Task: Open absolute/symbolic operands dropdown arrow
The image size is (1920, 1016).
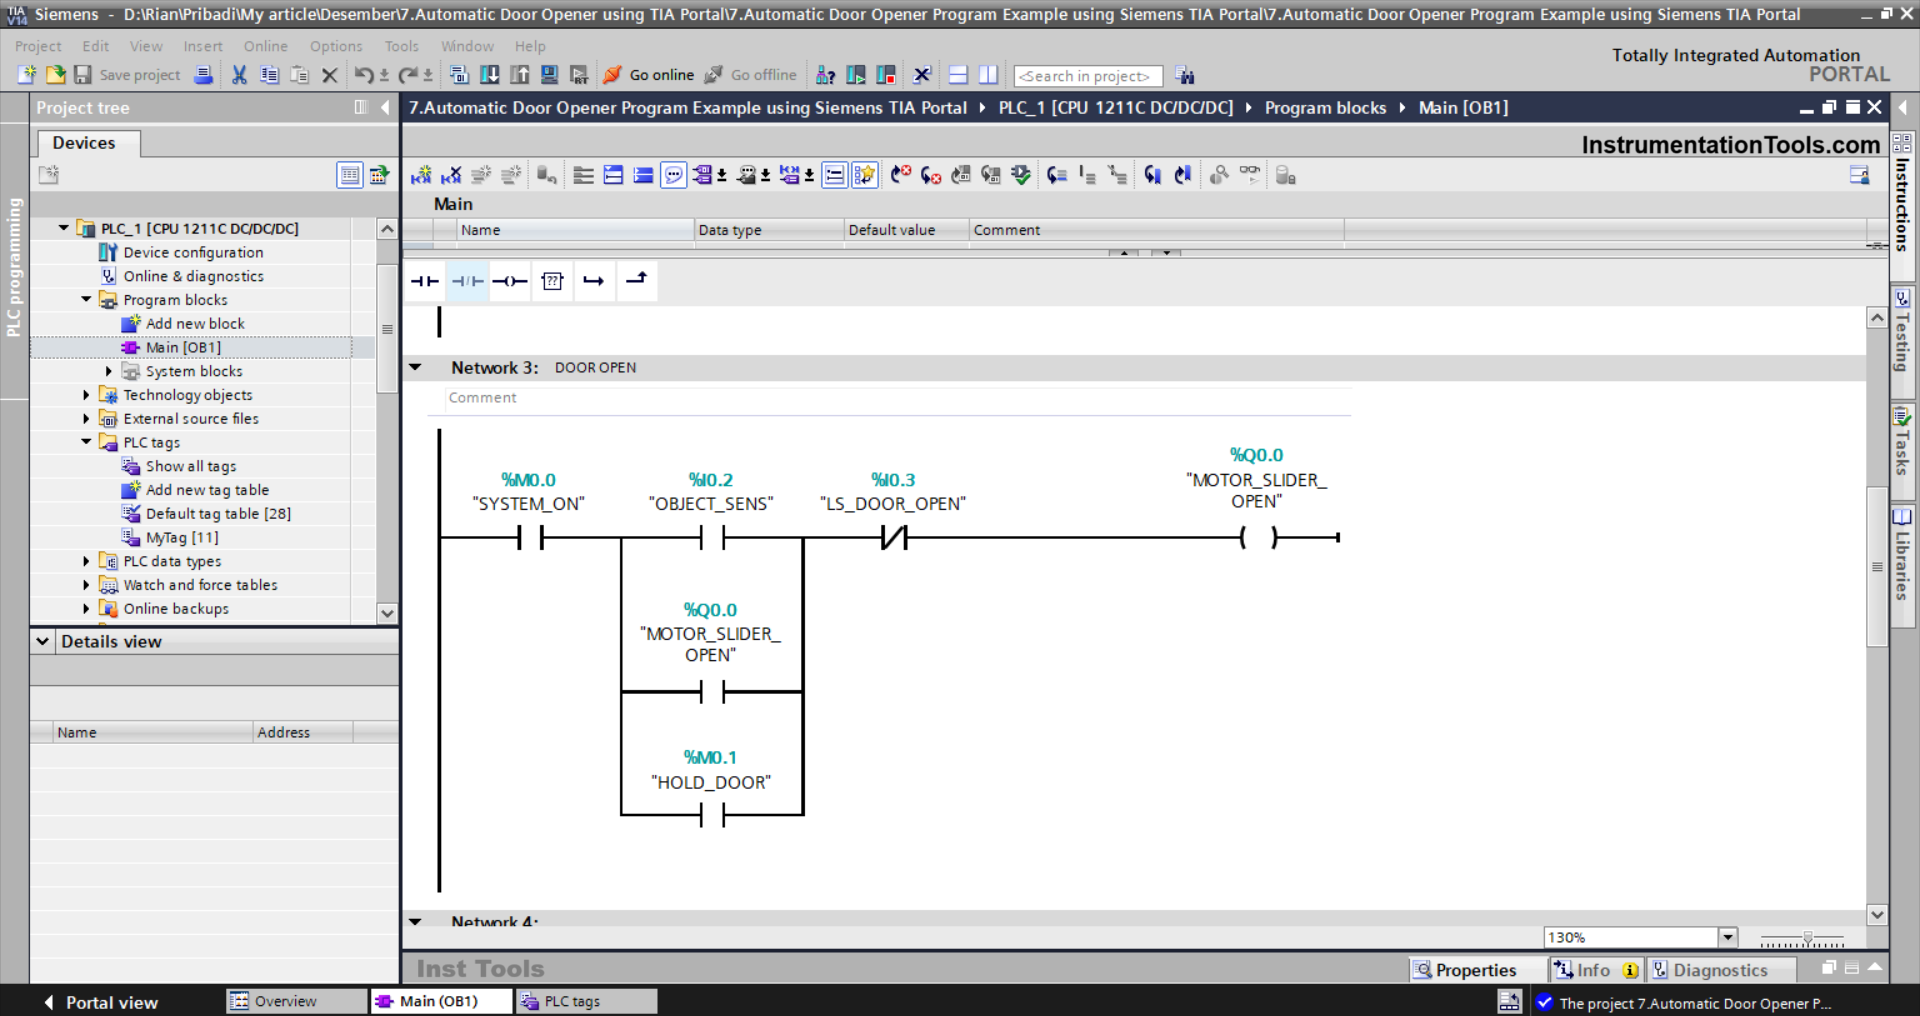Action: coord(722,175)
